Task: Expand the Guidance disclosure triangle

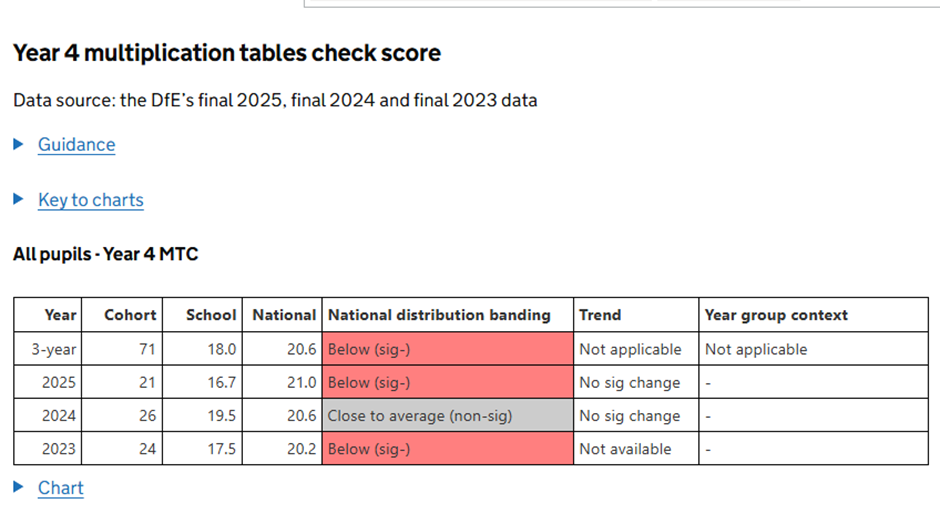Action: click(x=18, y=144)
